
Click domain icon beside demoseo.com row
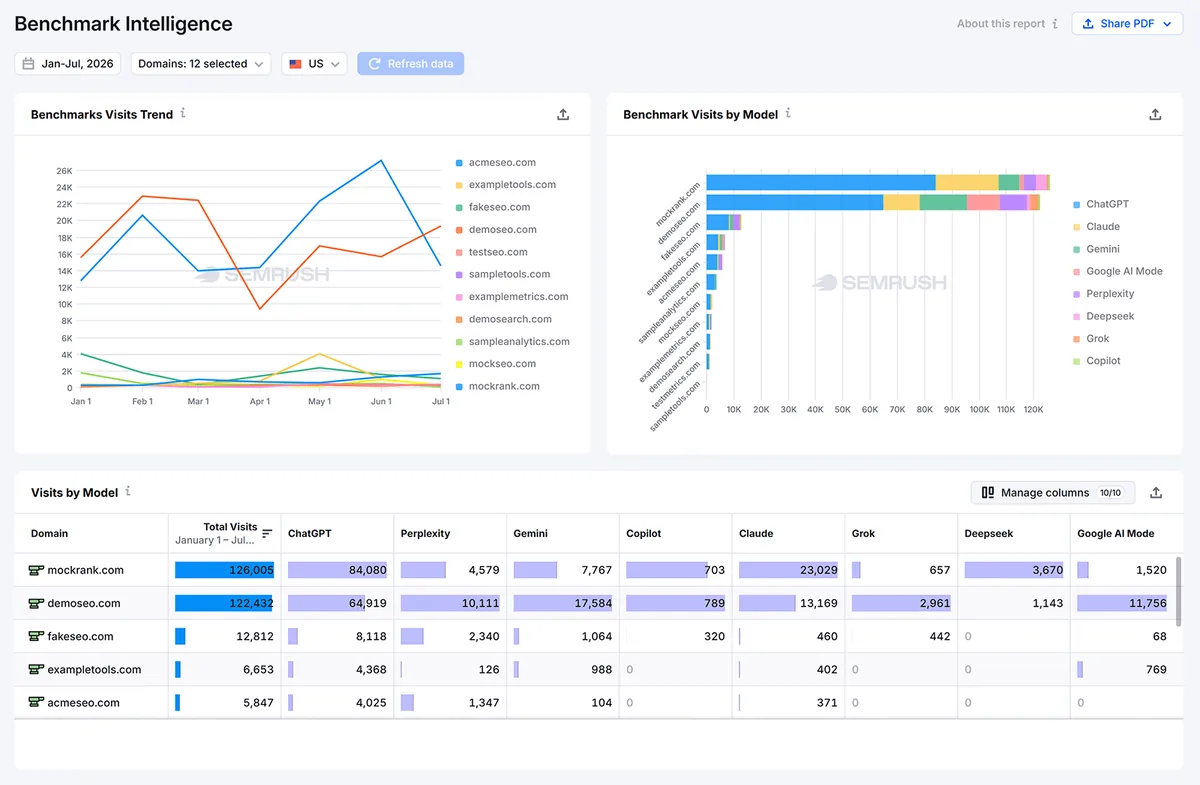[36, 603]
